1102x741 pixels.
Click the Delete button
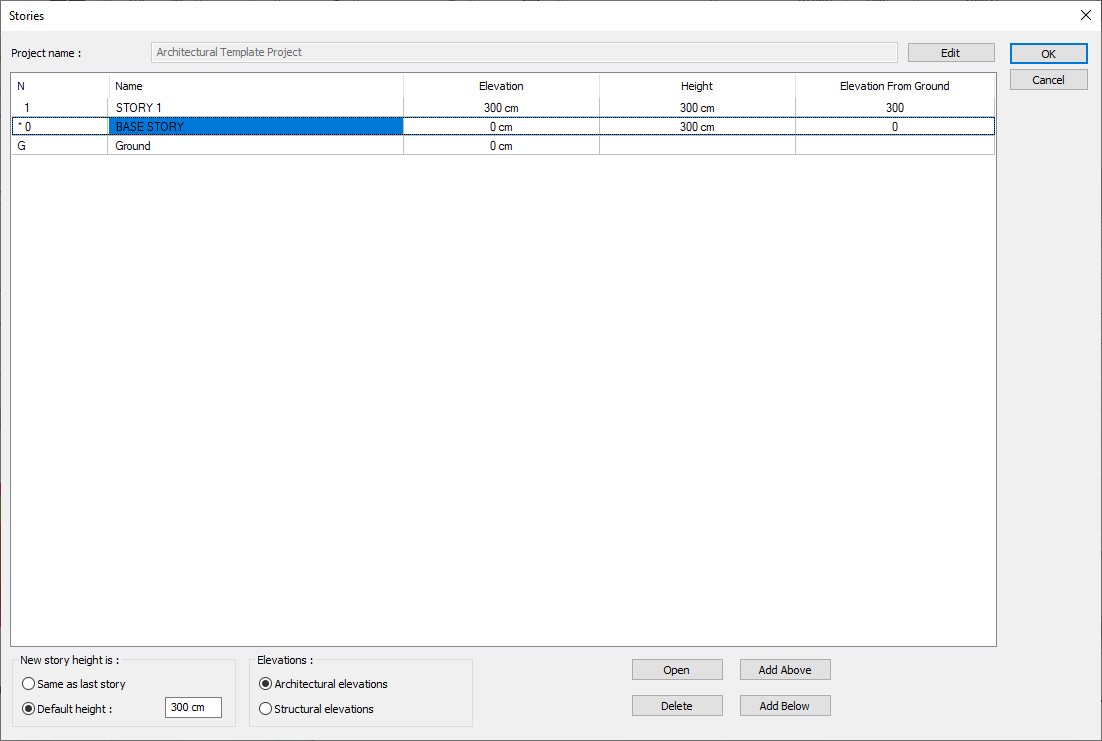pyautogui.click(x=677, y=706)
